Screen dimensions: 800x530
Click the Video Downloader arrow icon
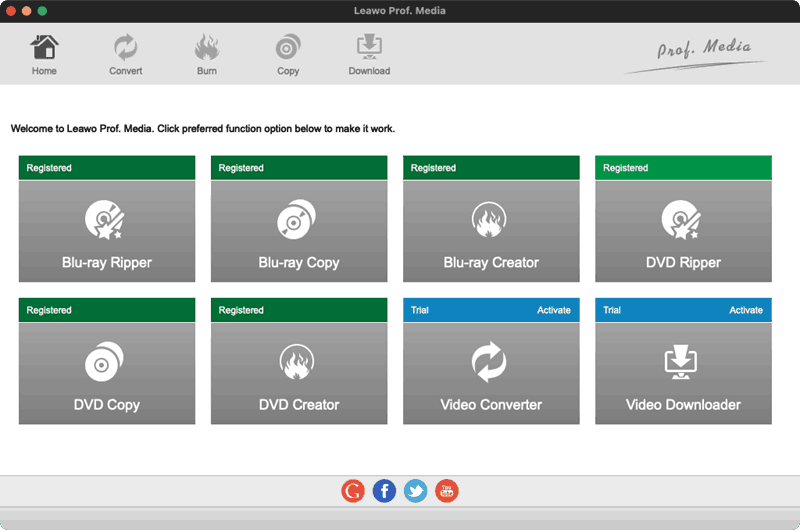681,362
